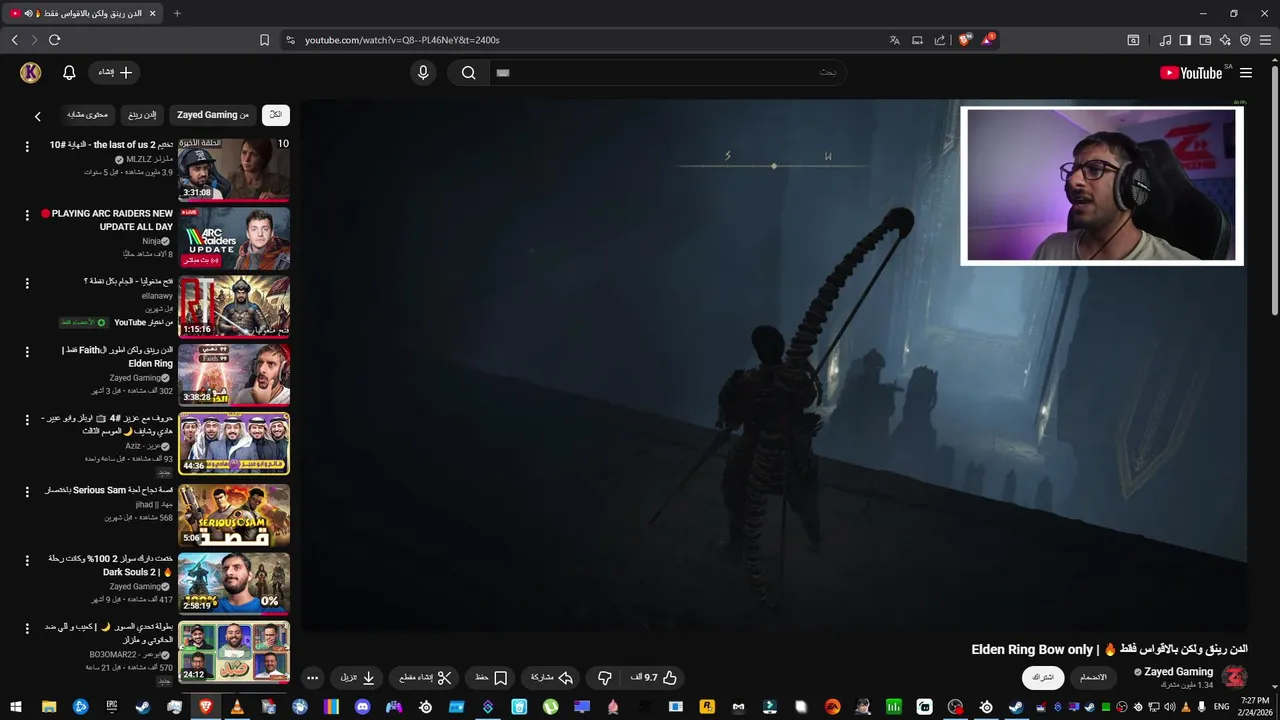This screenshot has width=1280, height=720.
Task: Open the Ninja channel name link
Action: coord(151,241)
